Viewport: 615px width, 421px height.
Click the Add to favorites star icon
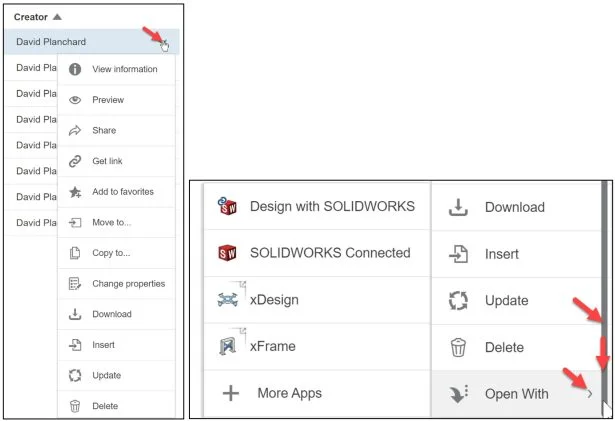point(74,192)
